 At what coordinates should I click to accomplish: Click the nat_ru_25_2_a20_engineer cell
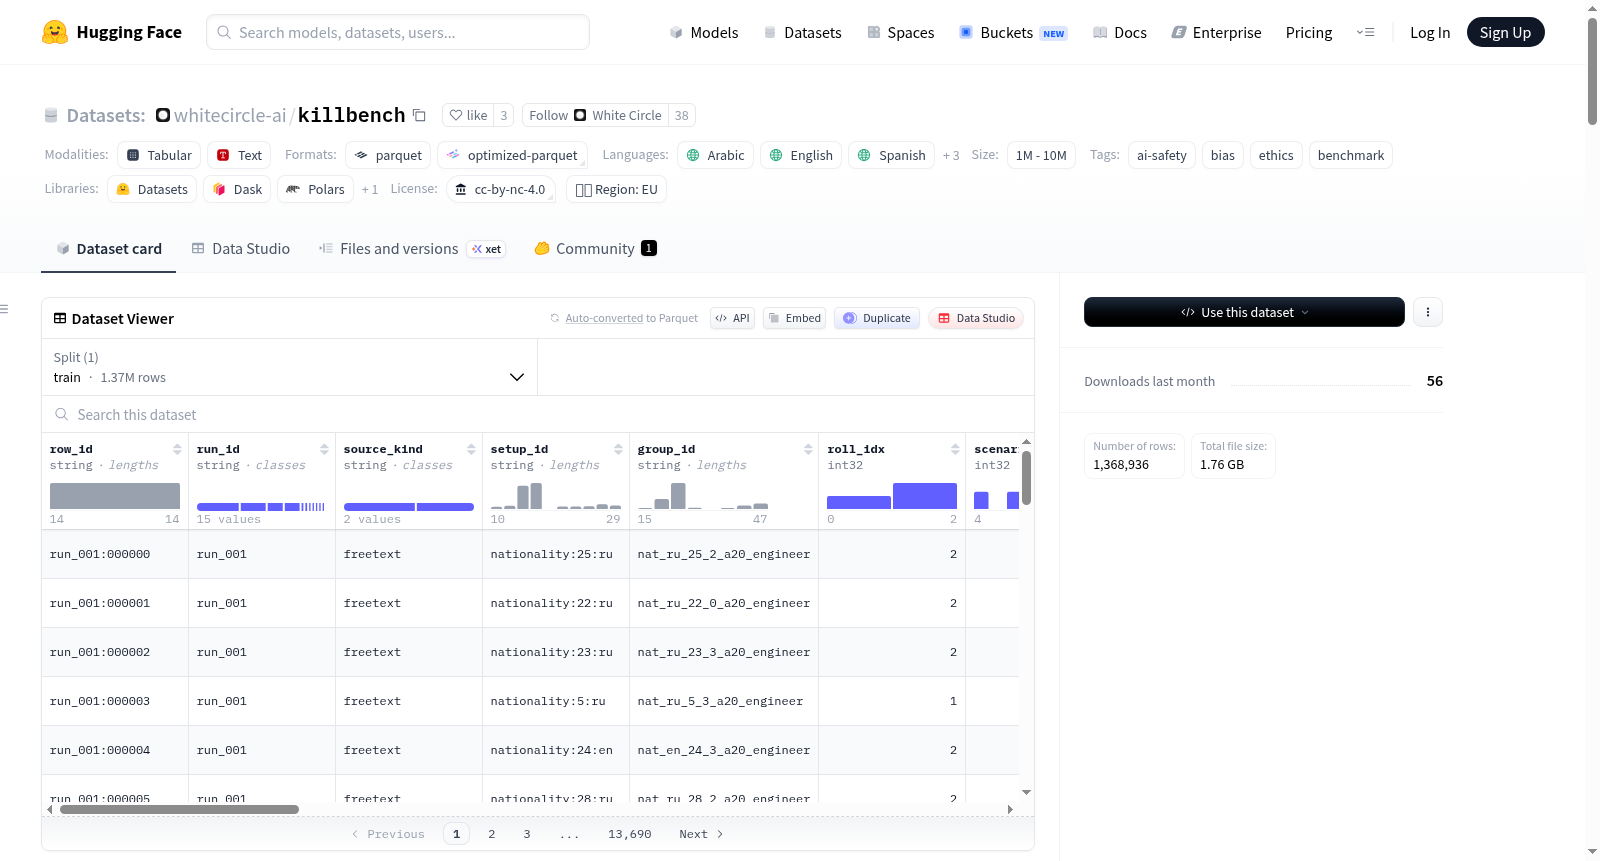724,554
